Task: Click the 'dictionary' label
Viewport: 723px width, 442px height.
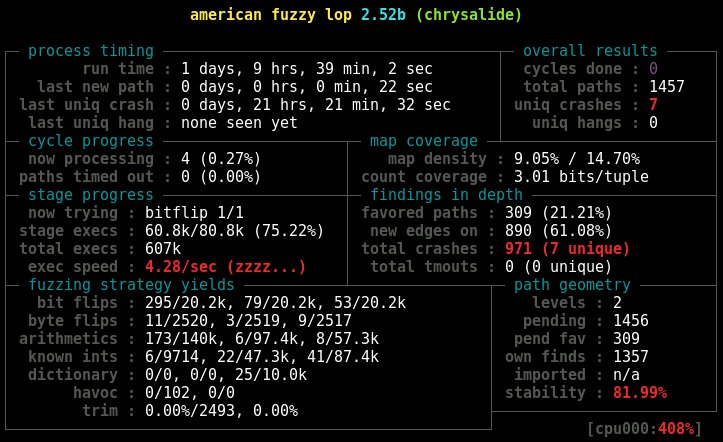Action: [73, 374]
